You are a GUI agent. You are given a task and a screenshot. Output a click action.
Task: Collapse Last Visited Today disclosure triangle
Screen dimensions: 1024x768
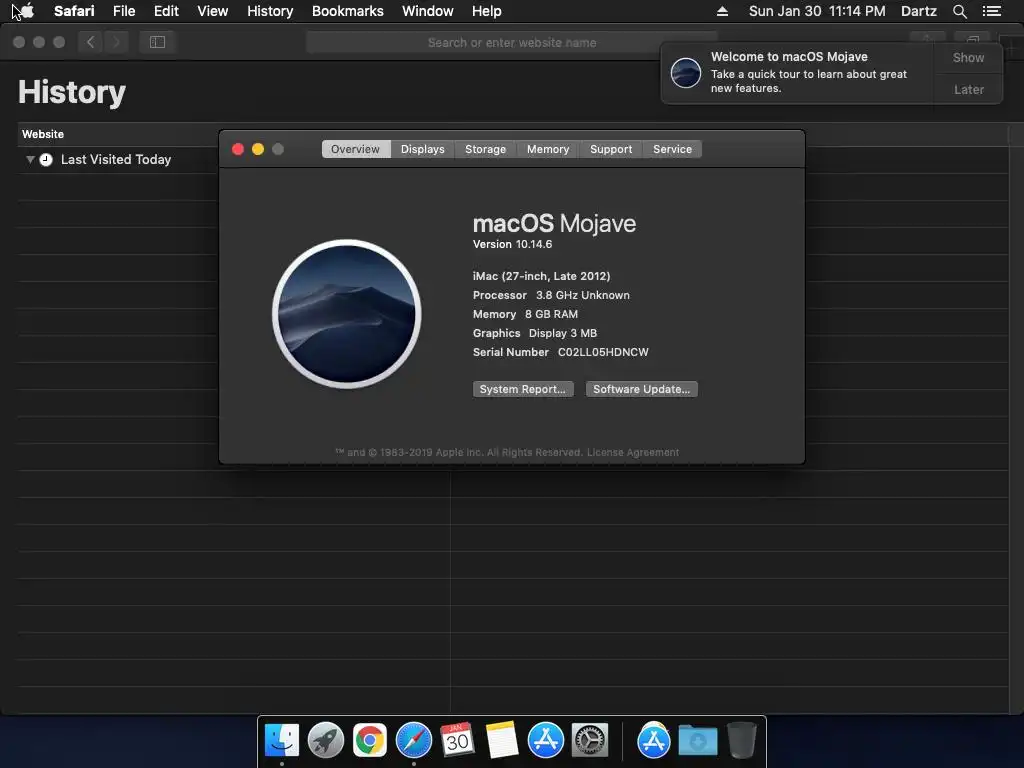30,159
